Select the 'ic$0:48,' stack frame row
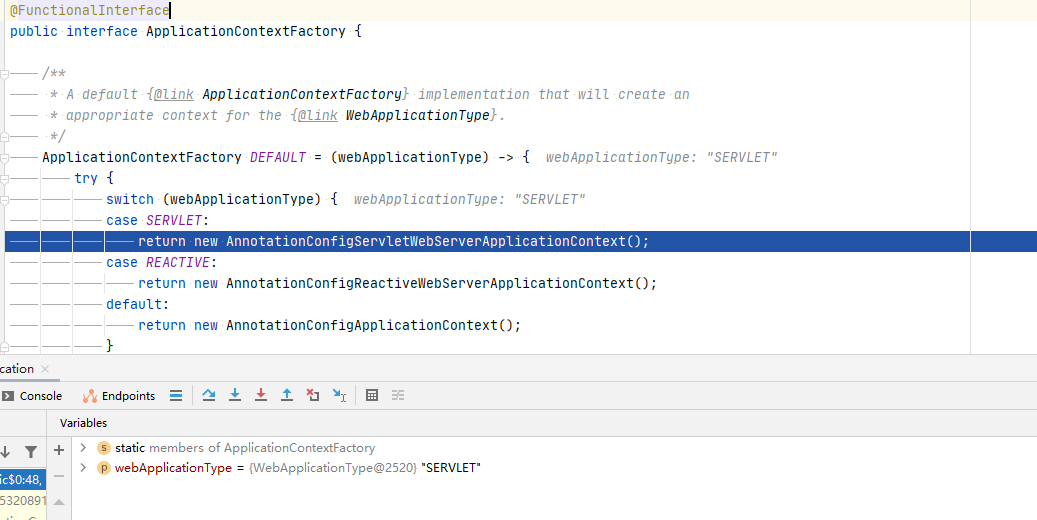This screenshot has width=1037, height=520. [x=22, y=480]
